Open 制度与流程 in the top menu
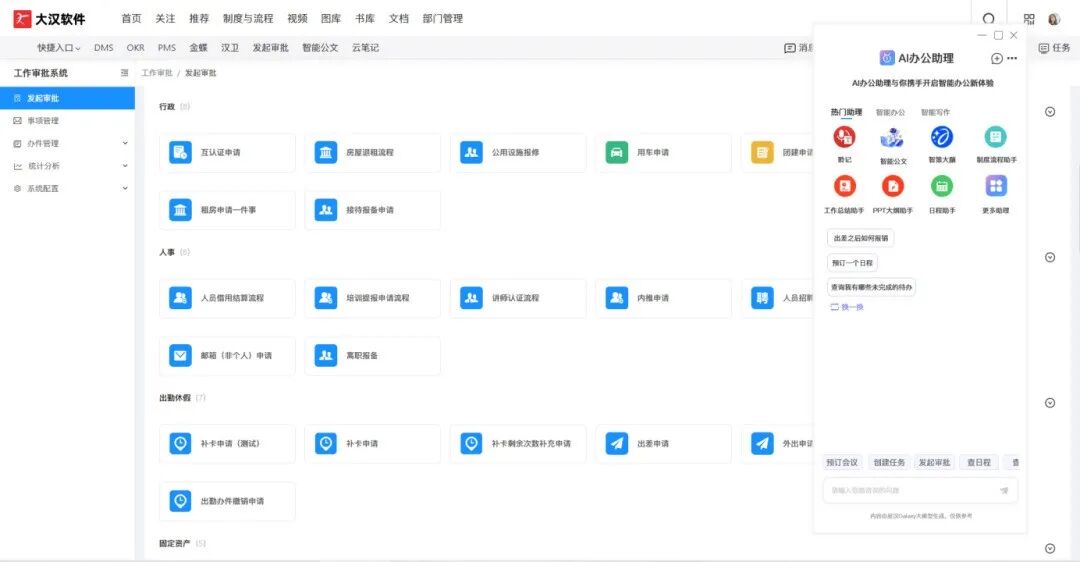The image size is (1080, 562). tap(247, 19)
